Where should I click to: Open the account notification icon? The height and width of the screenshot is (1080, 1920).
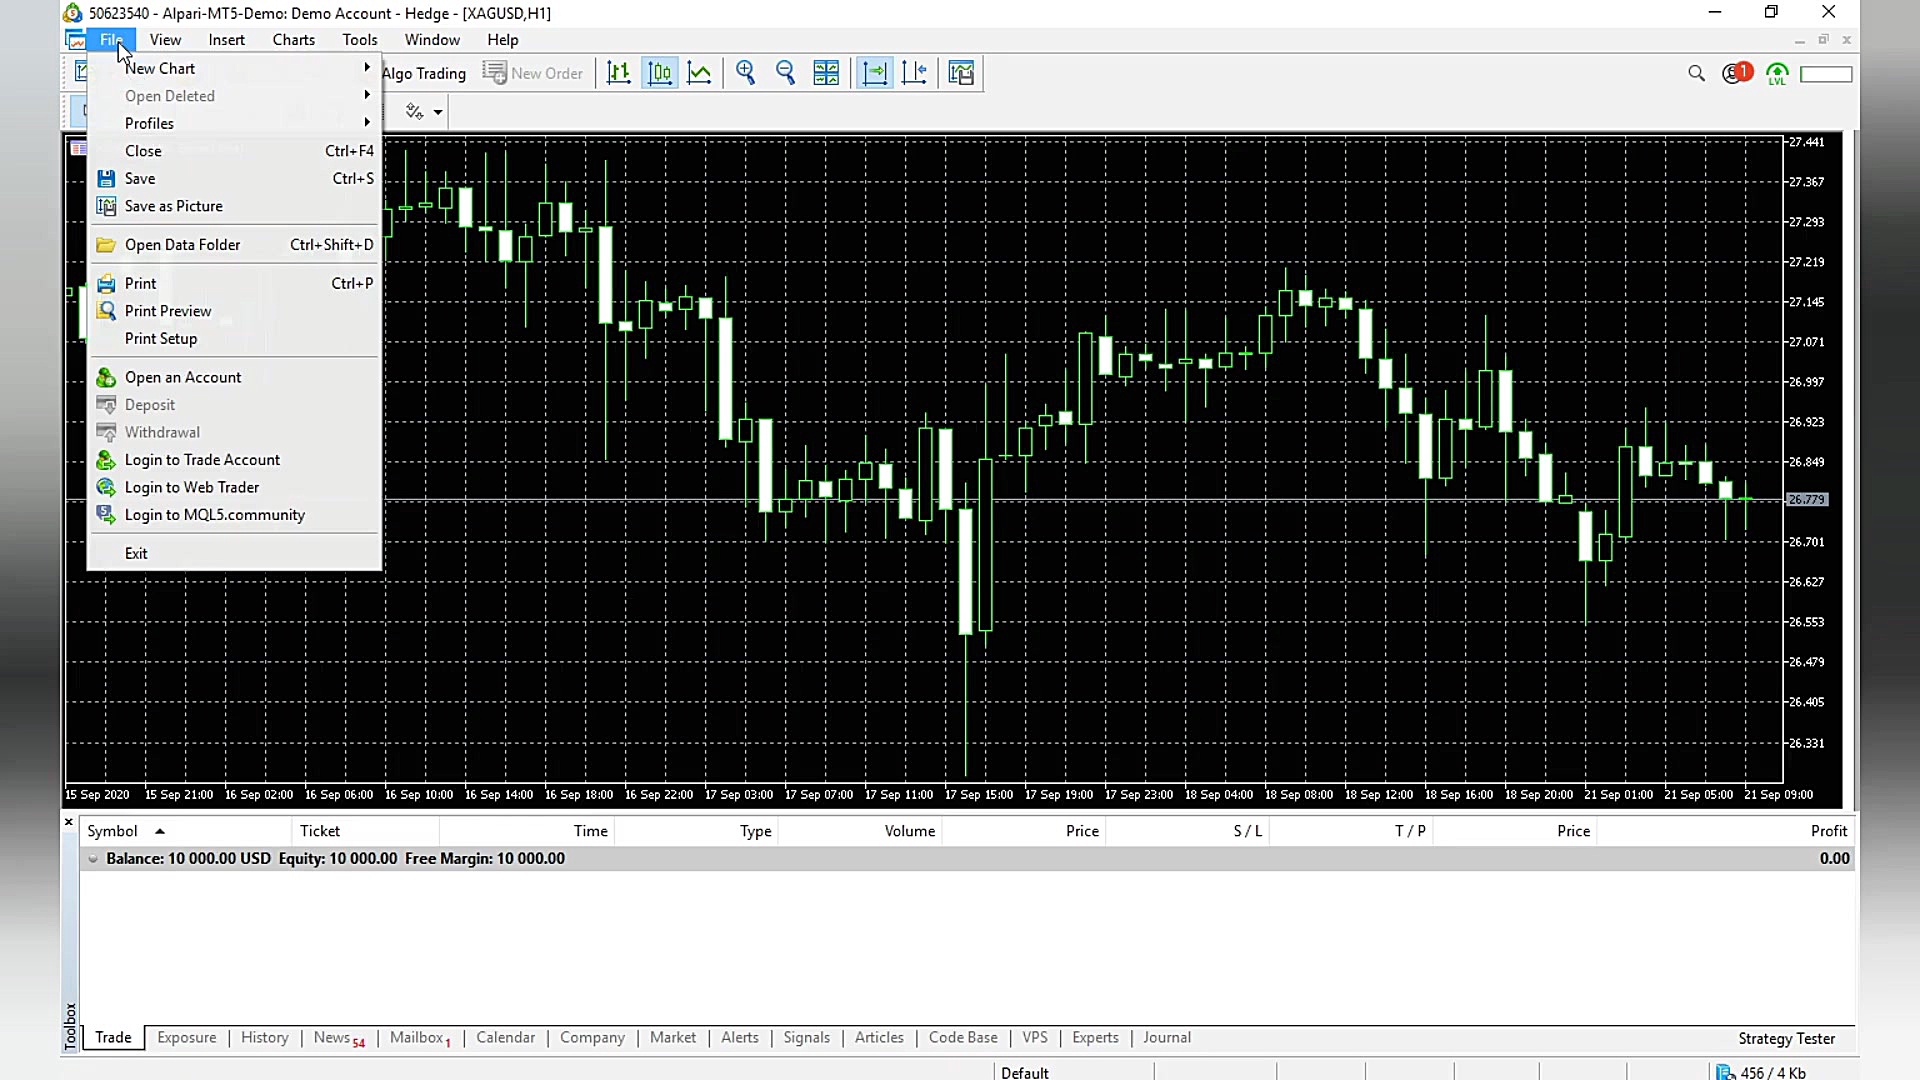1736,73
